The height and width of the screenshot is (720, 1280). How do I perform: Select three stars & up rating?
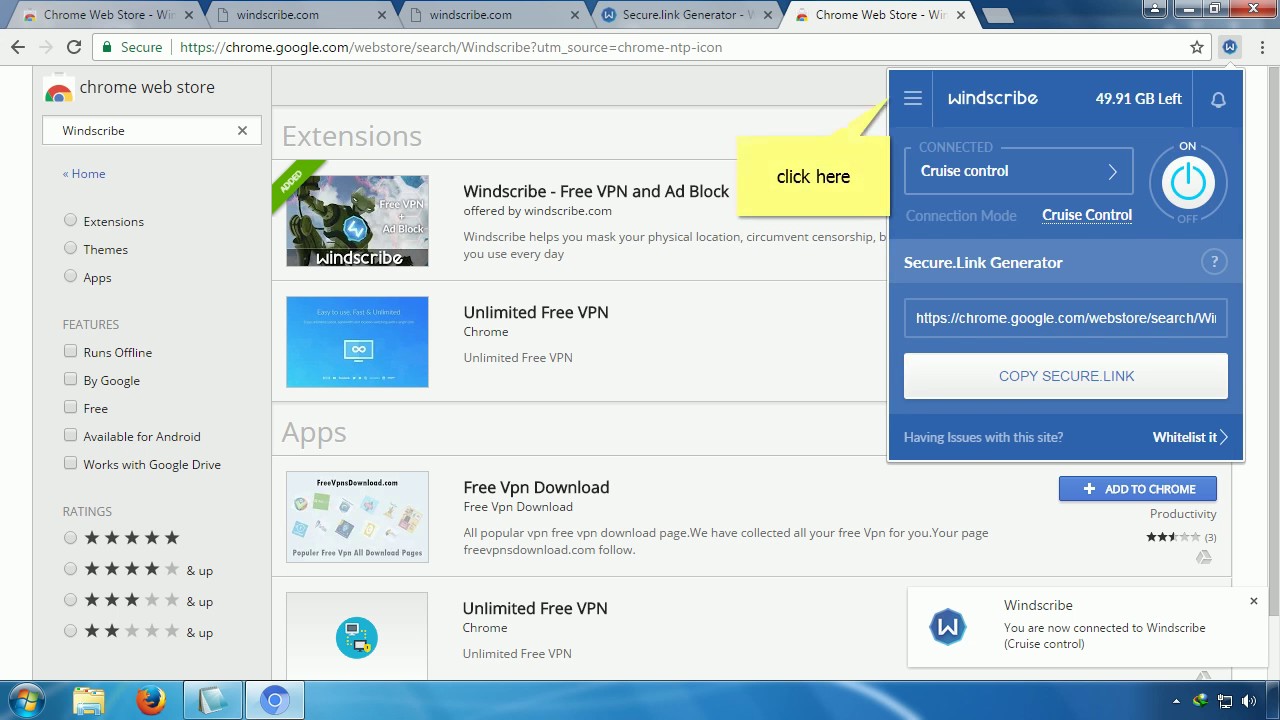[x=70, y=600]
